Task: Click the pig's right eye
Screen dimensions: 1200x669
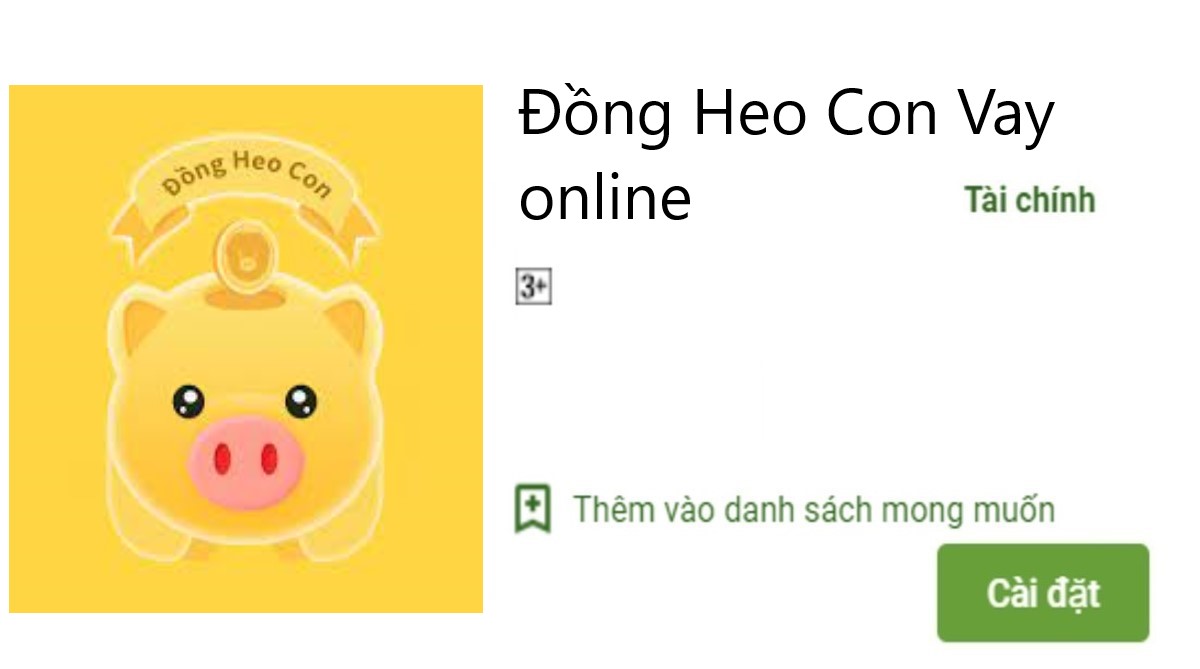Action: click(x=301, y=401)
